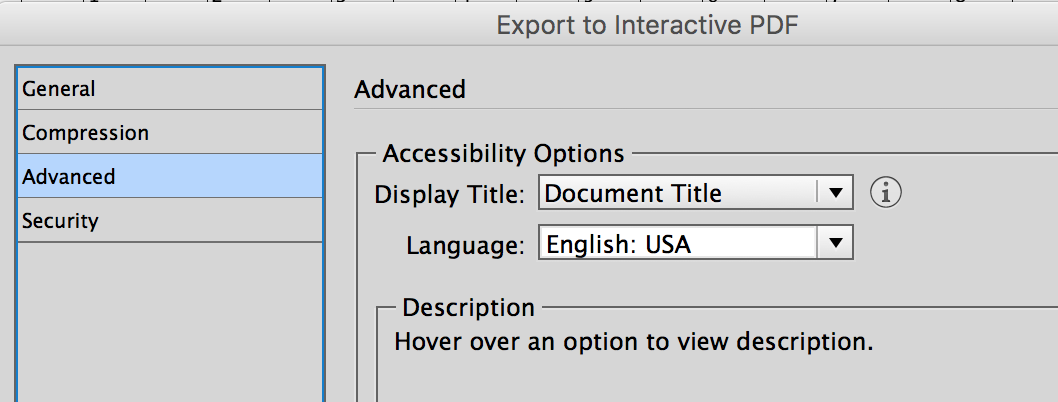The width and height of the screenshot is (1058, 402).
Task: Click the hover description hint text
Action: (x=634, y=342)
